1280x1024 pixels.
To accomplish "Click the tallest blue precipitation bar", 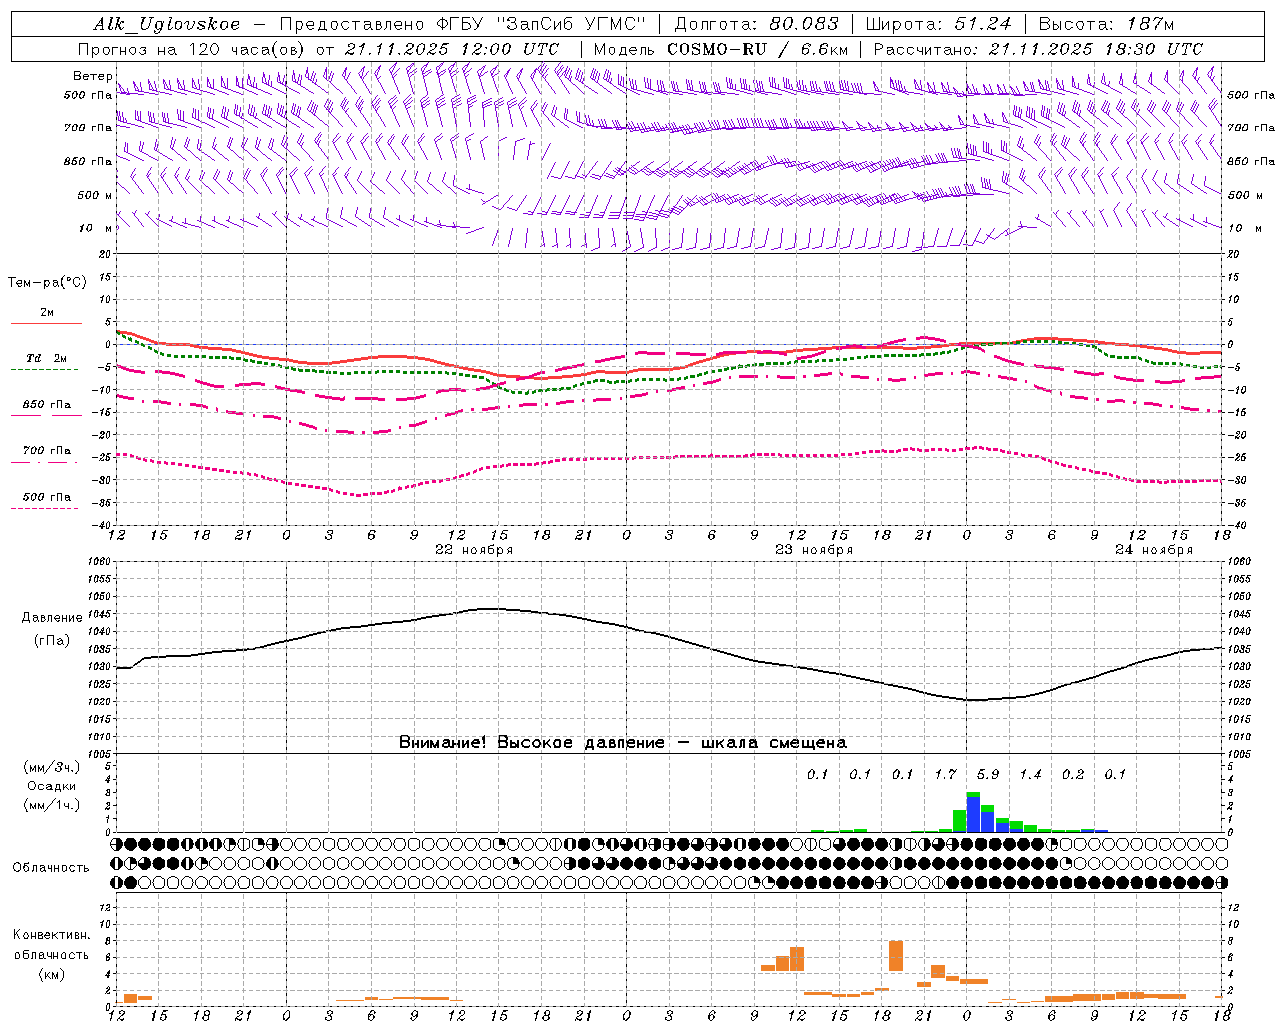I will [x=973, y=815].
